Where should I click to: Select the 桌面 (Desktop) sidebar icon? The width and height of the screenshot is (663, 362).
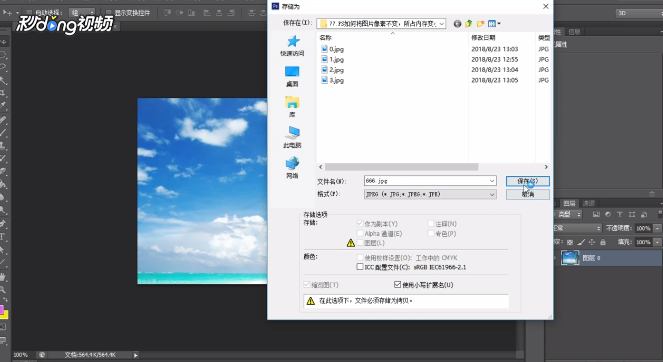coord(292,76)
